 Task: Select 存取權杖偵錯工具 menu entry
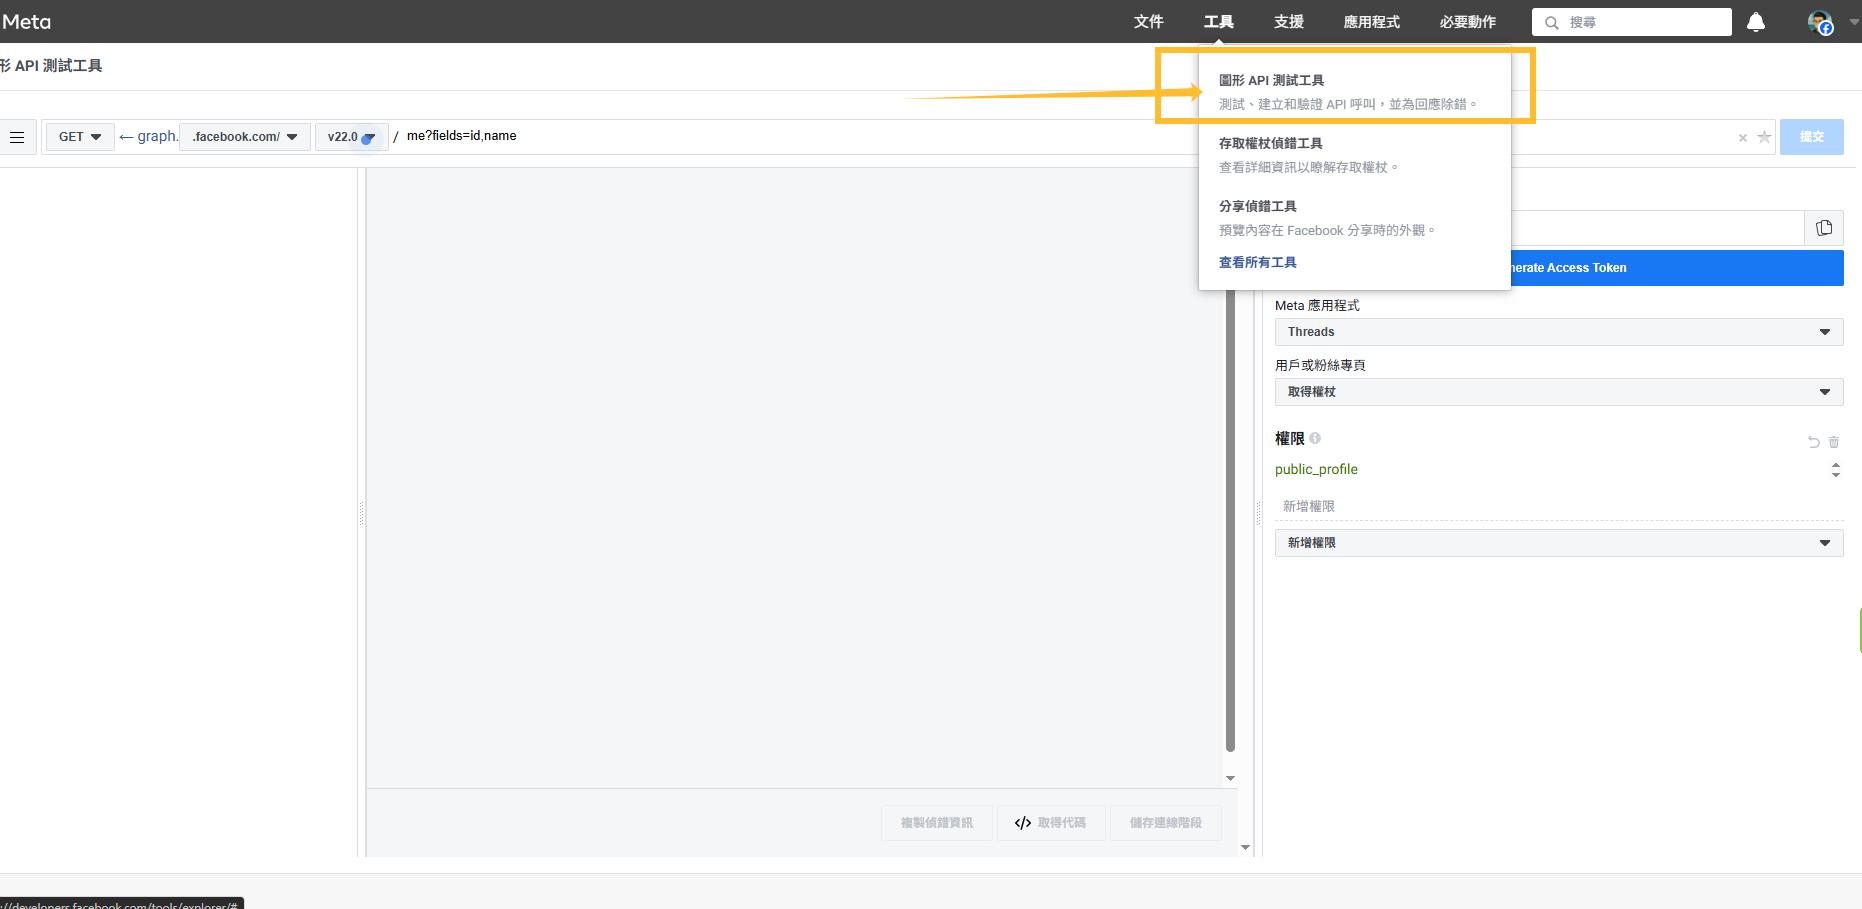[1354, 154]
